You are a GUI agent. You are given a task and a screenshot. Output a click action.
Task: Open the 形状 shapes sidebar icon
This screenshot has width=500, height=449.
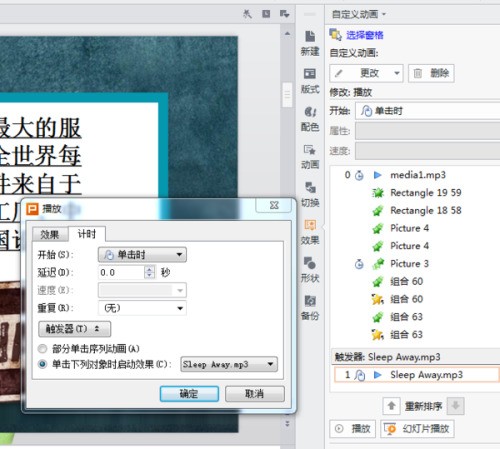310,270
